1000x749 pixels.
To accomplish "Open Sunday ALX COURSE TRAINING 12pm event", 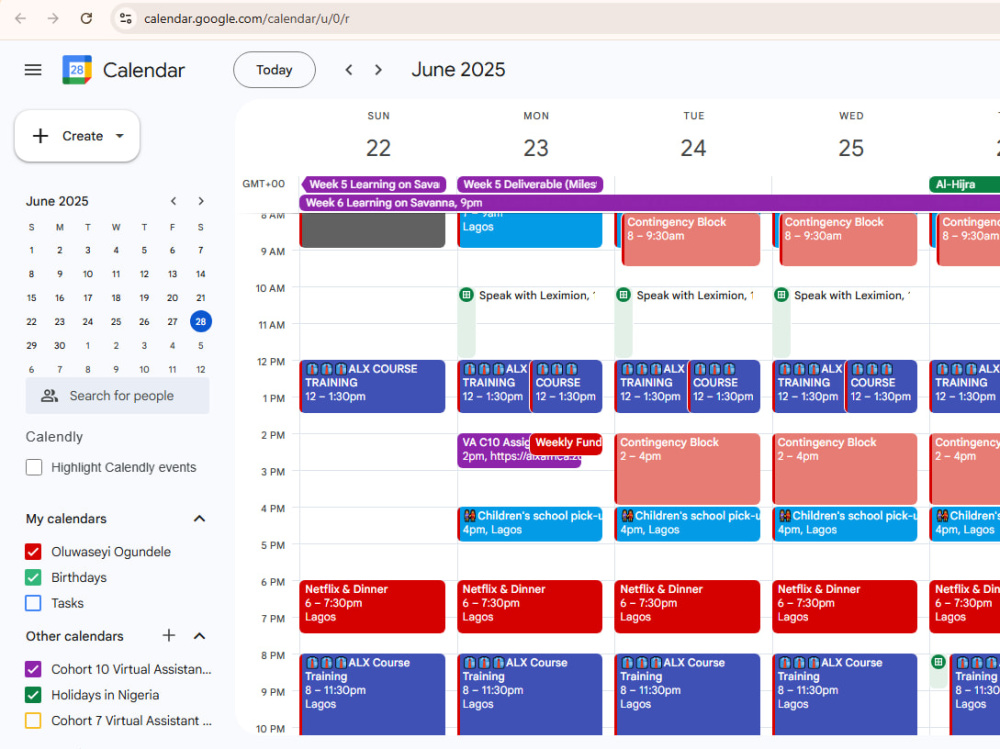I will pos(372,386).
